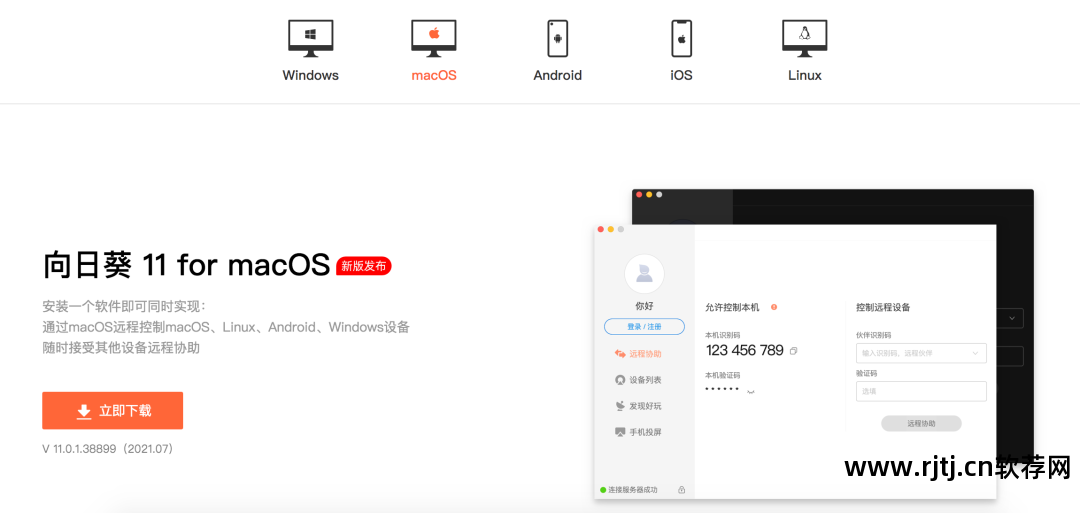This screenshot has width=1080, height=513.
Task: Select the macOS platform tab
Action: click(x=433, y=39)
